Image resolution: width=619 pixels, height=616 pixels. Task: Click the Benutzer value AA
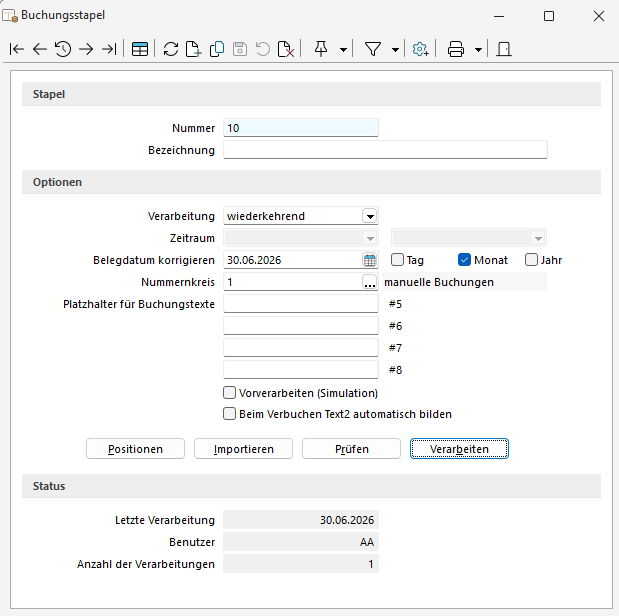[301, 542]
